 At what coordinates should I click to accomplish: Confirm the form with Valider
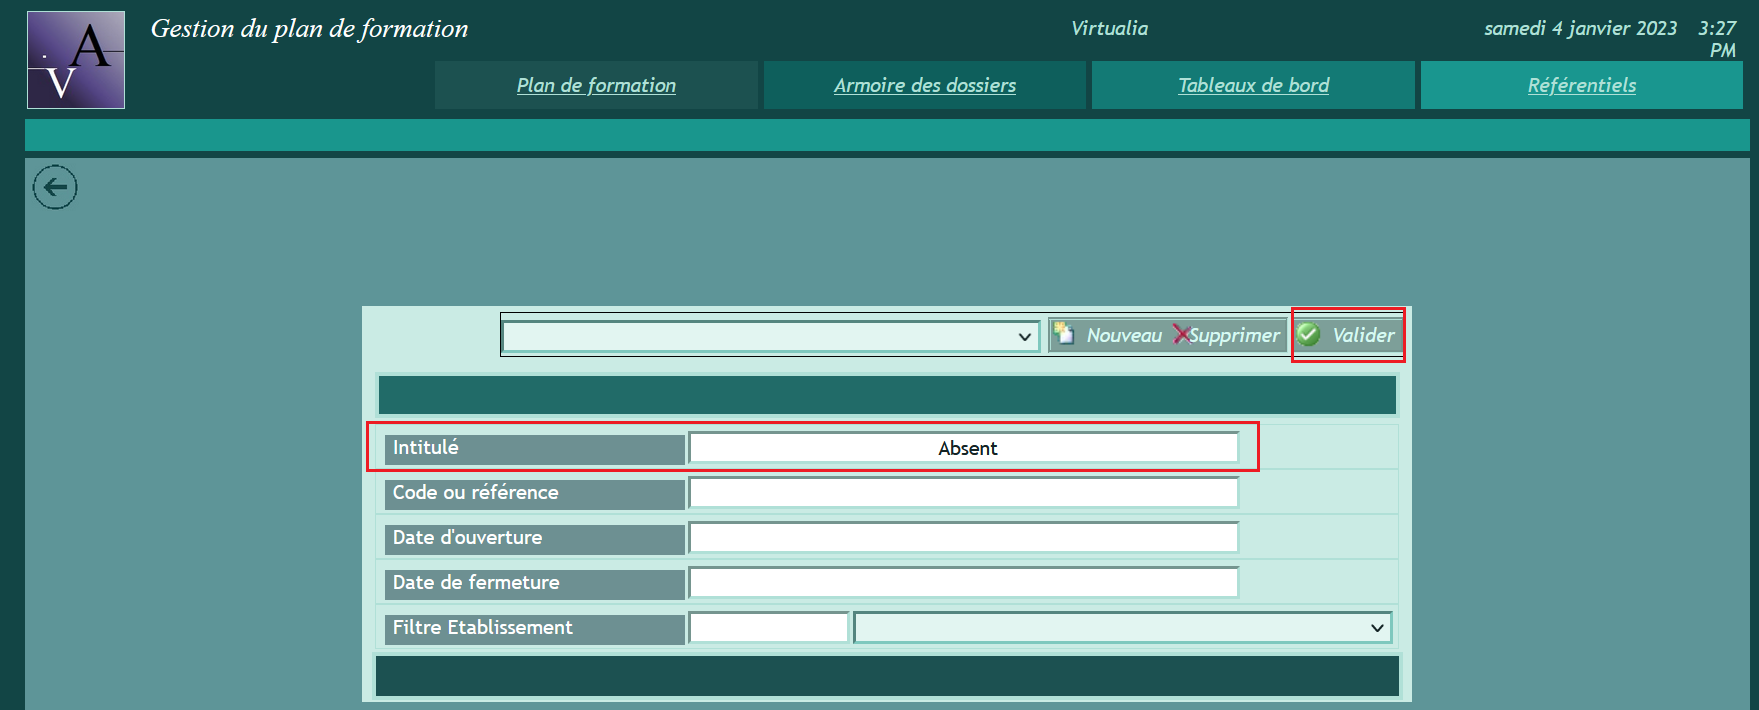click(1349, 336)
